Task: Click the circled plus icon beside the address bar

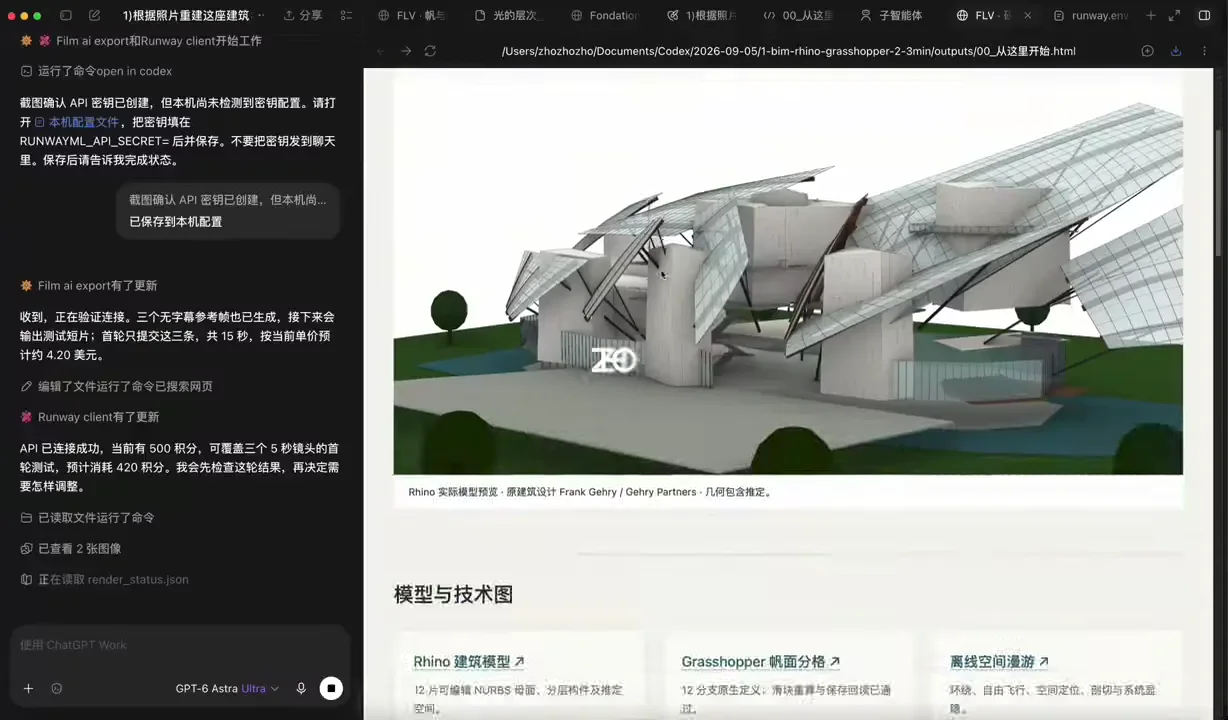Action: (x=1147, y=51)
